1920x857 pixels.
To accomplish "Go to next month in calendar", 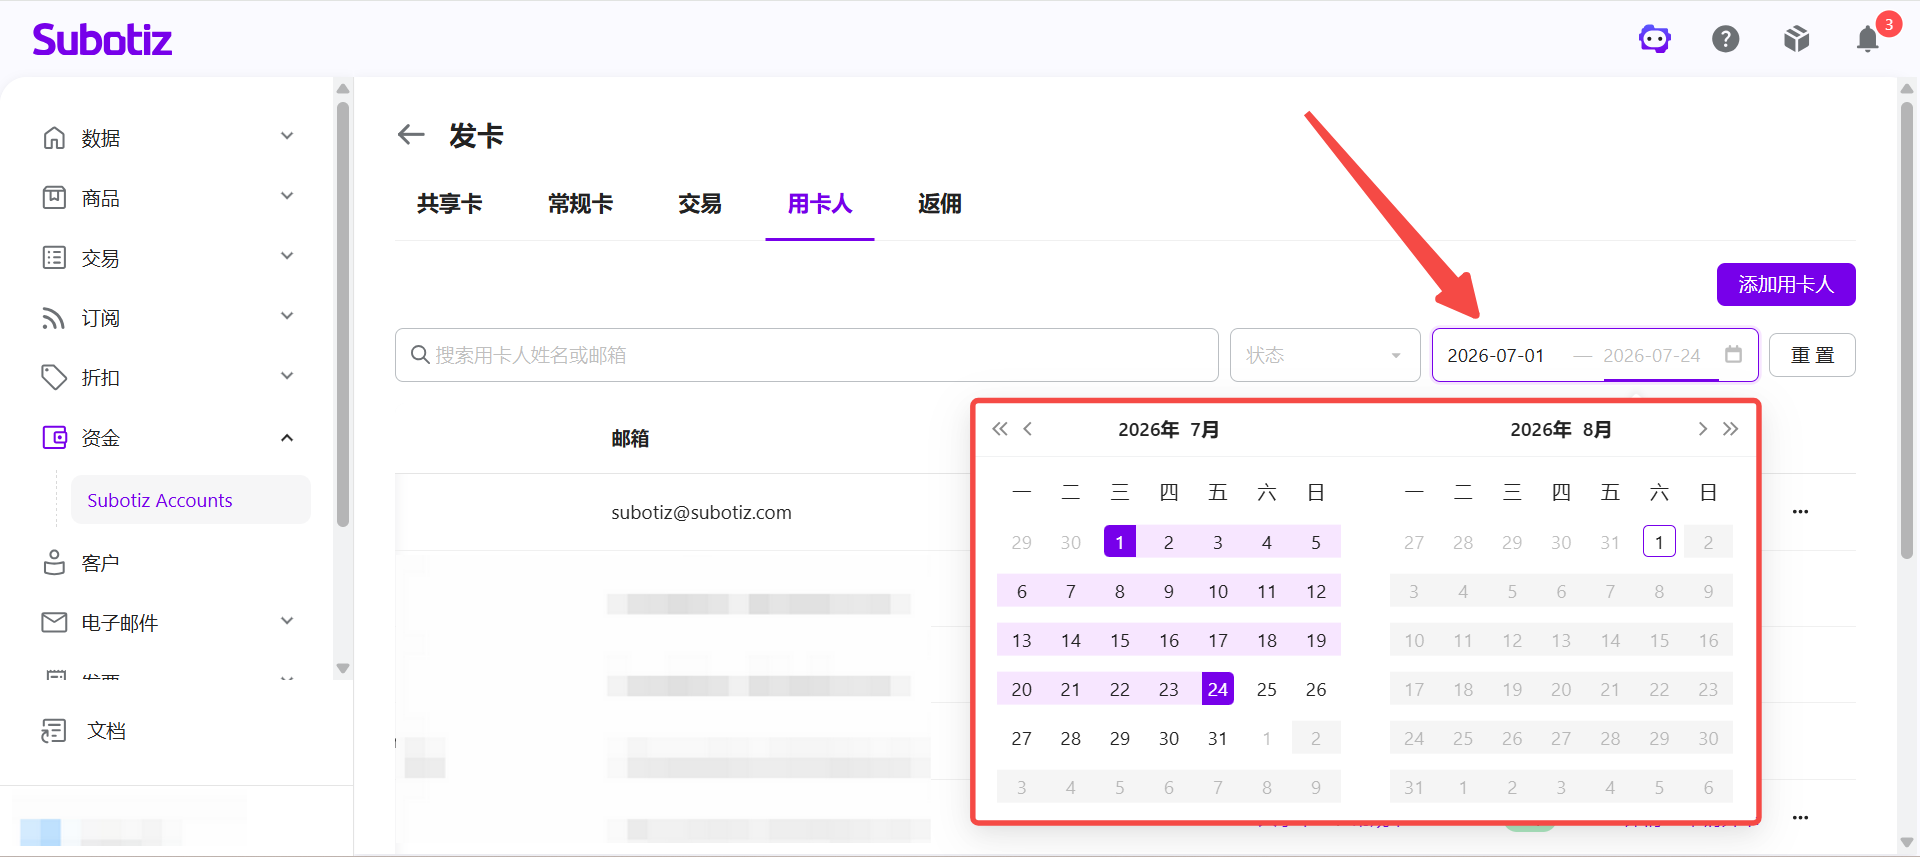I will pyautogui.click(x=1702, y=429).
